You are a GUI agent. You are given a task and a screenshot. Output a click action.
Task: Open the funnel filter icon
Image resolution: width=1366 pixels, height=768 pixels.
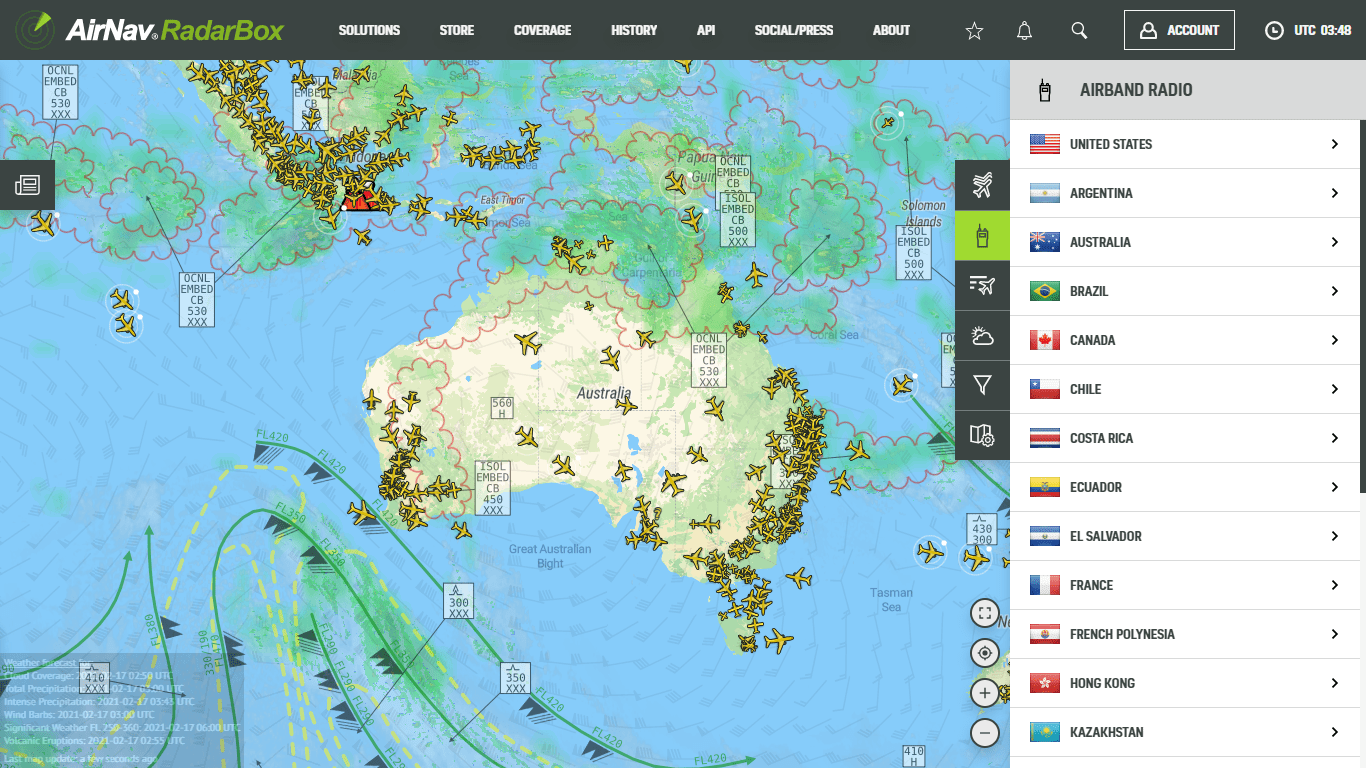[x=982, y=385]
